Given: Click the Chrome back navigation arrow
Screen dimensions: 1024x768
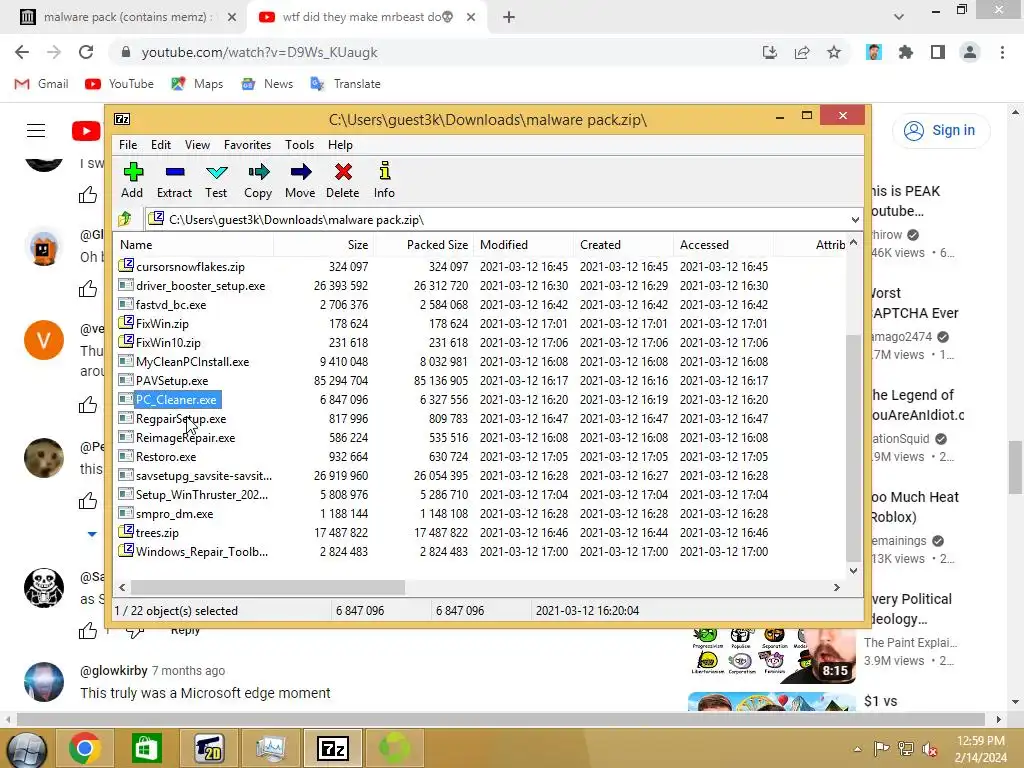Looking at the screenshot, I should (x=22, y=52).
